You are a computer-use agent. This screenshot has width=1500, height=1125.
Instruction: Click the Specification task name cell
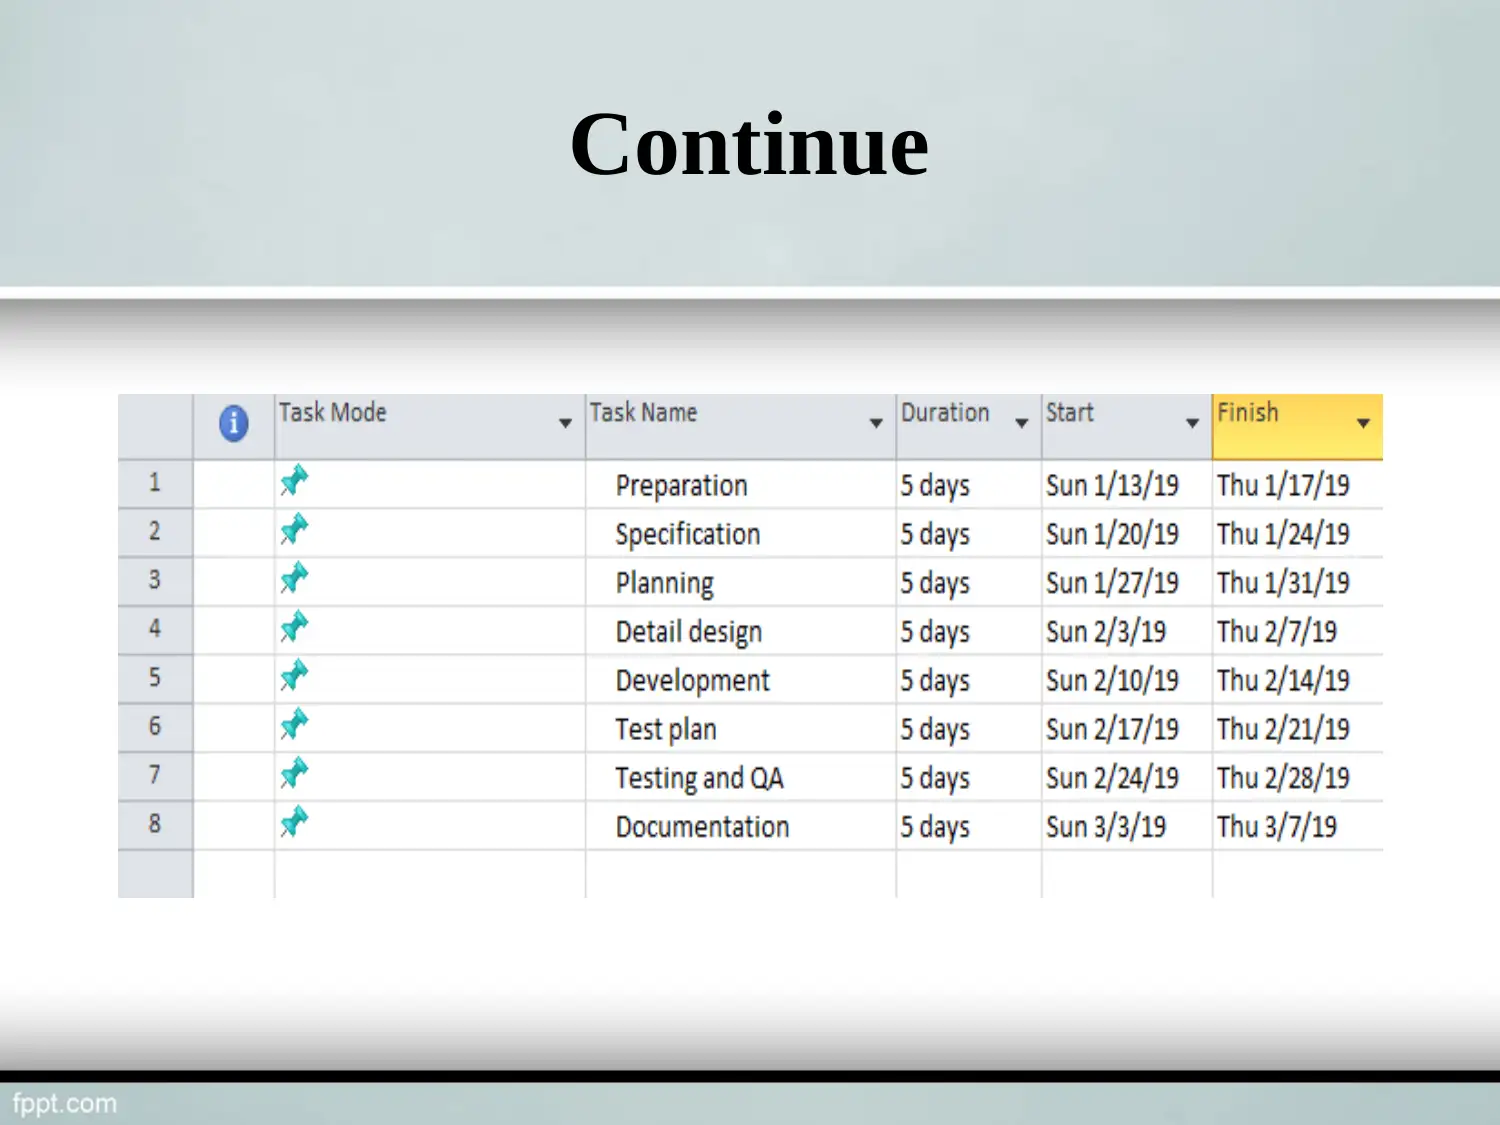tap(741, 534)
